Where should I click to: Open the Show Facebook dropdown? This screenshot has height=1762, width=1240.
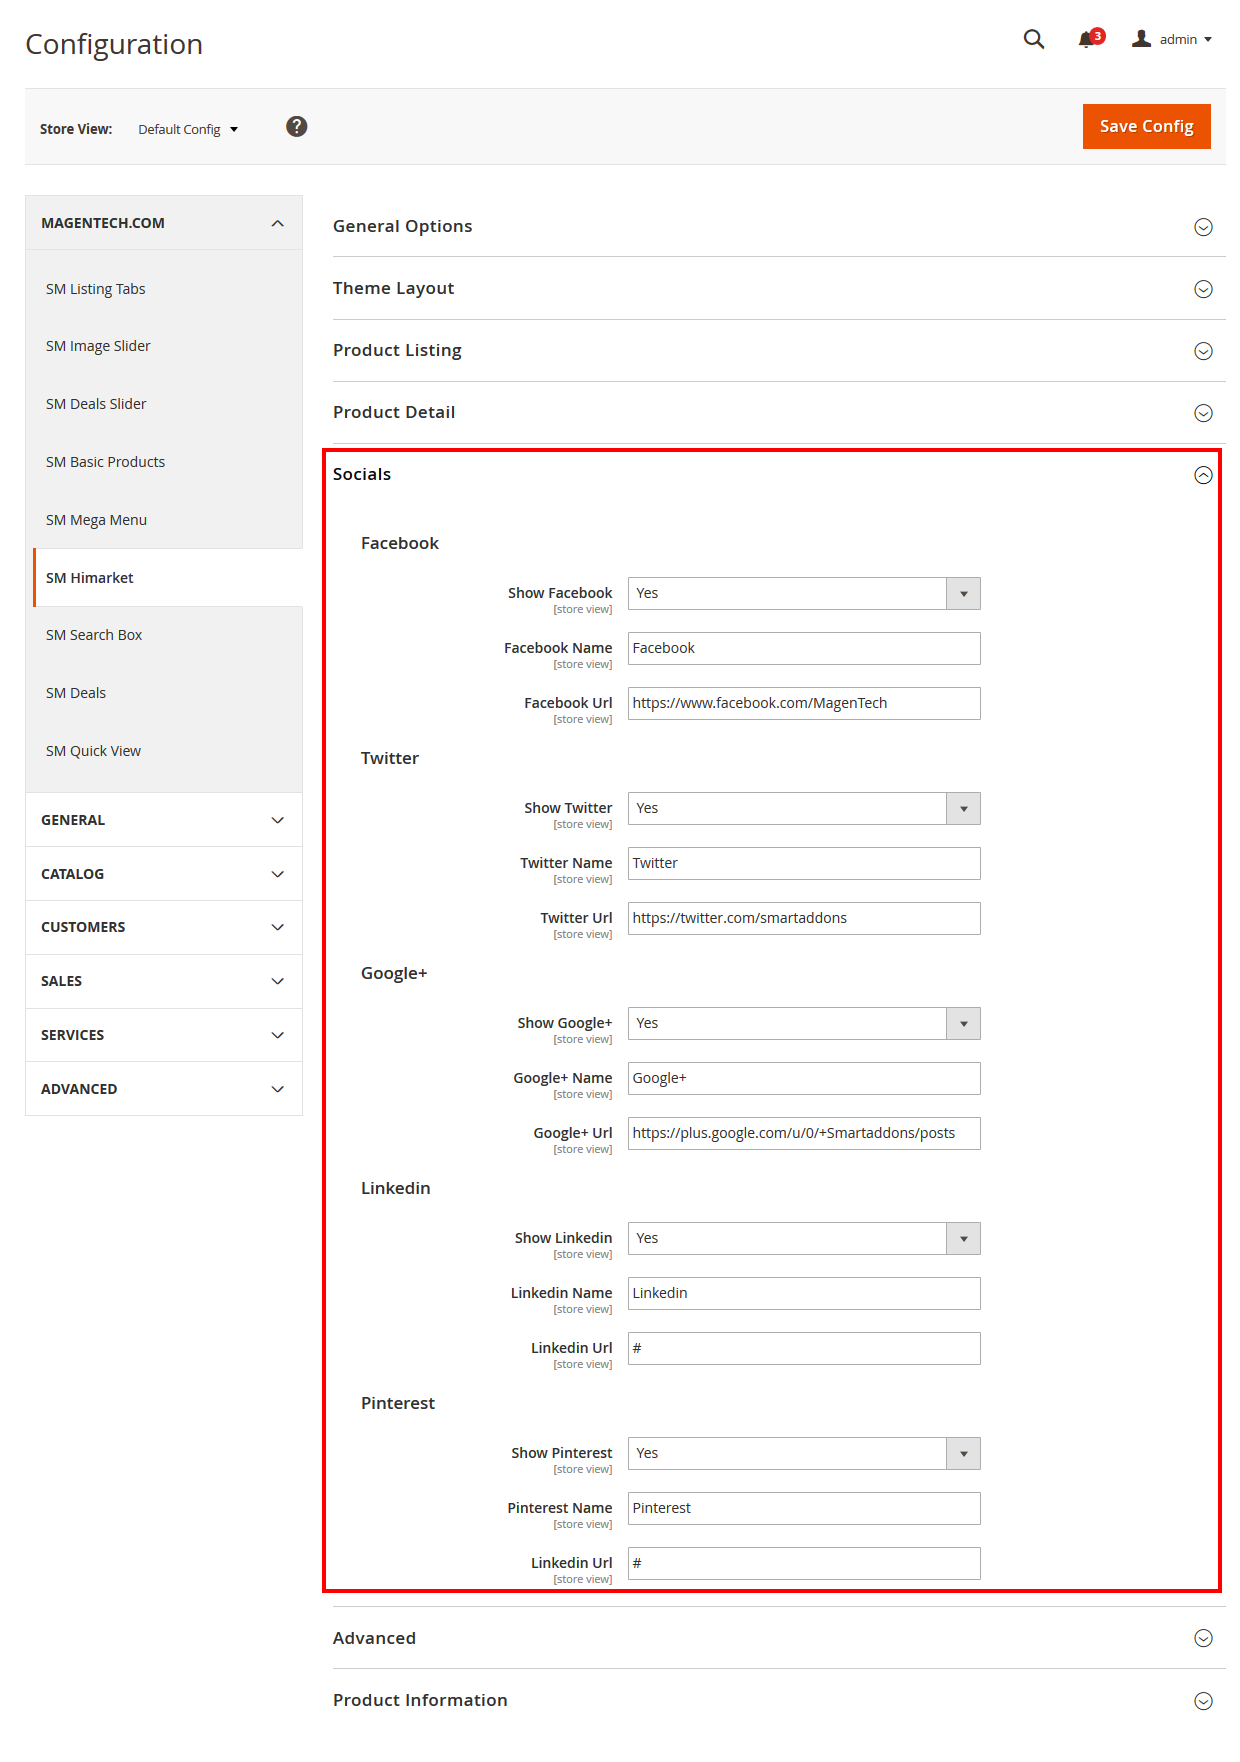tap(804, 593)
